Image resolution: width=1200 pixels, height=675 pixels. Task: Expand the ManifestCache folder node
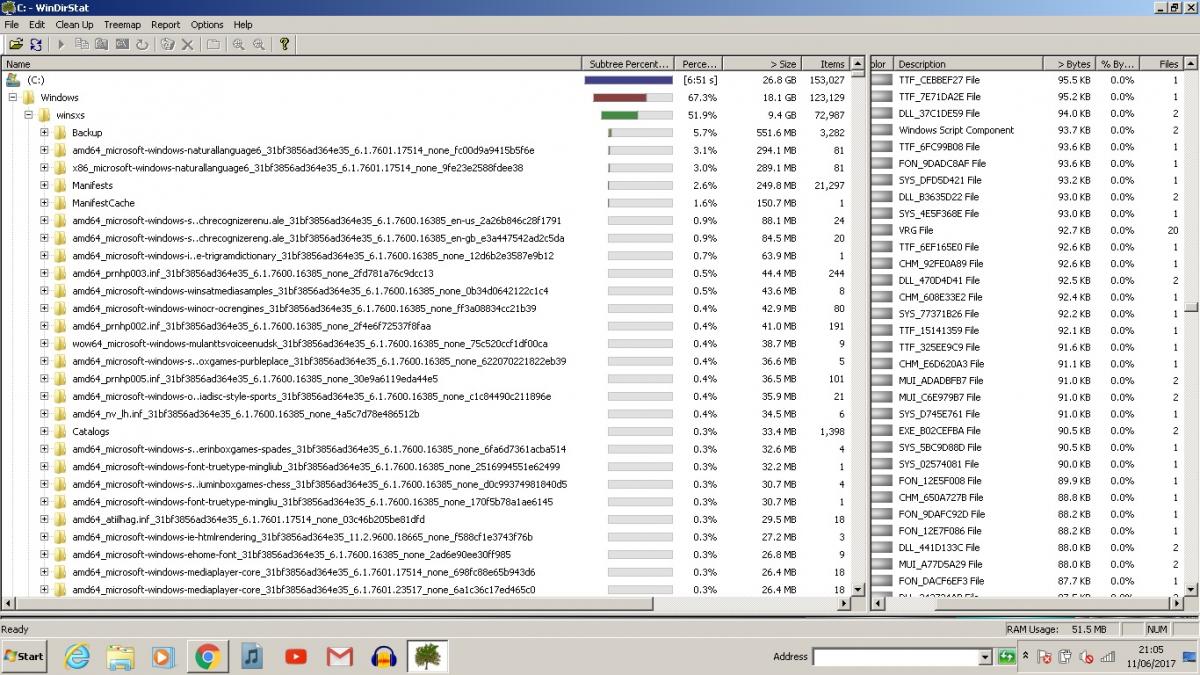tap(45, 203)
